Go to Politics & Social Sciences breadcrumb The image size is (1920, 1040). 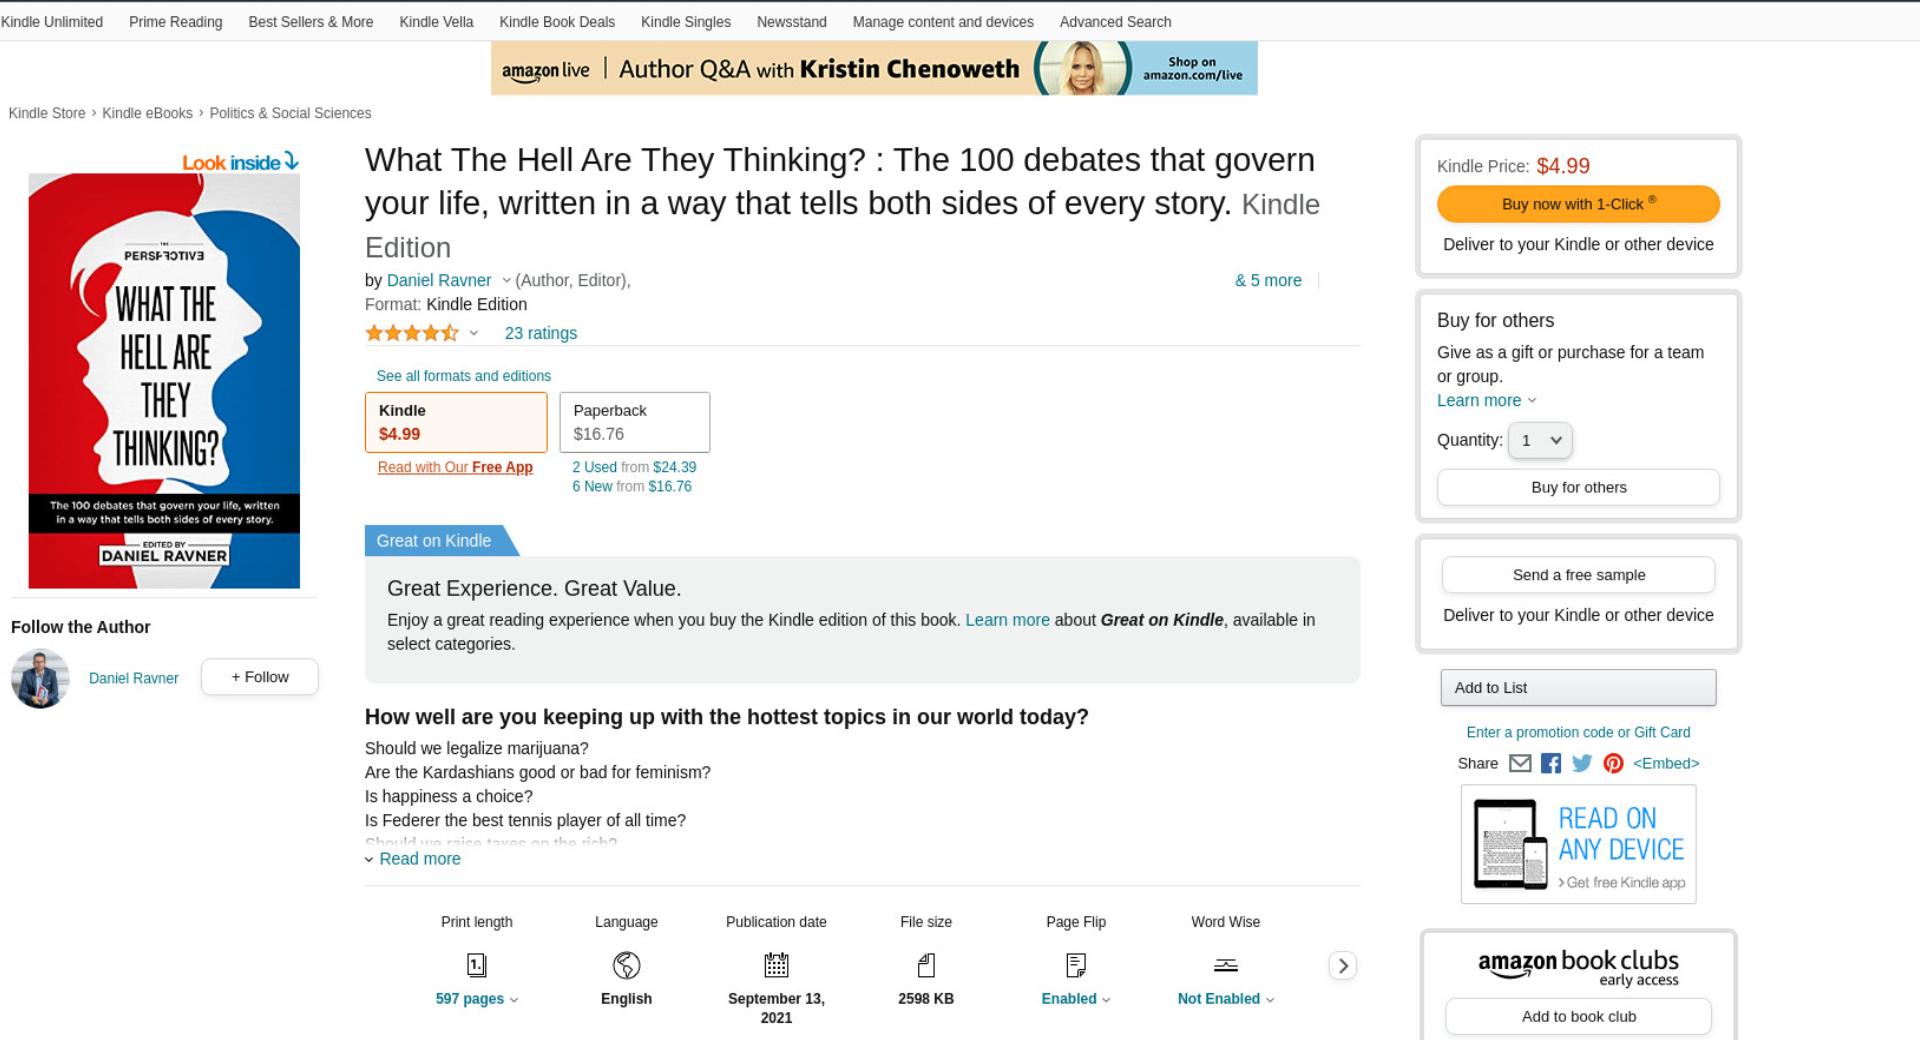click(290, 113)
